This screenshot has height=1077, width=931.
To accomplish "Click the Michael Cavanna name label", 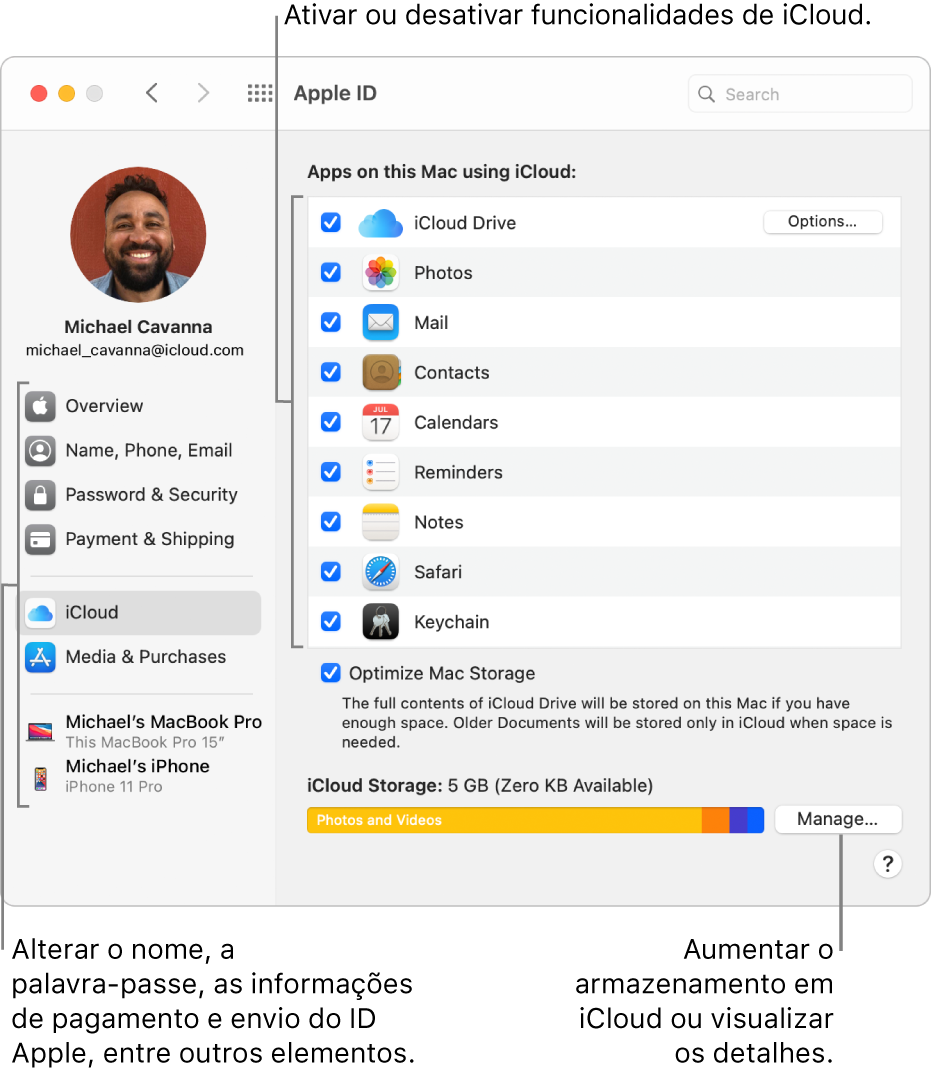I will pos(138,327).
